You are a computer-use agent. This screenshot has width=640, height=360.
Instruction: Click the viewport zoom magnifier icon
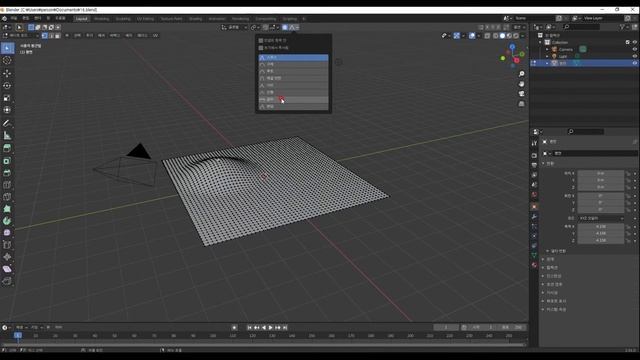tap(521, 74)
